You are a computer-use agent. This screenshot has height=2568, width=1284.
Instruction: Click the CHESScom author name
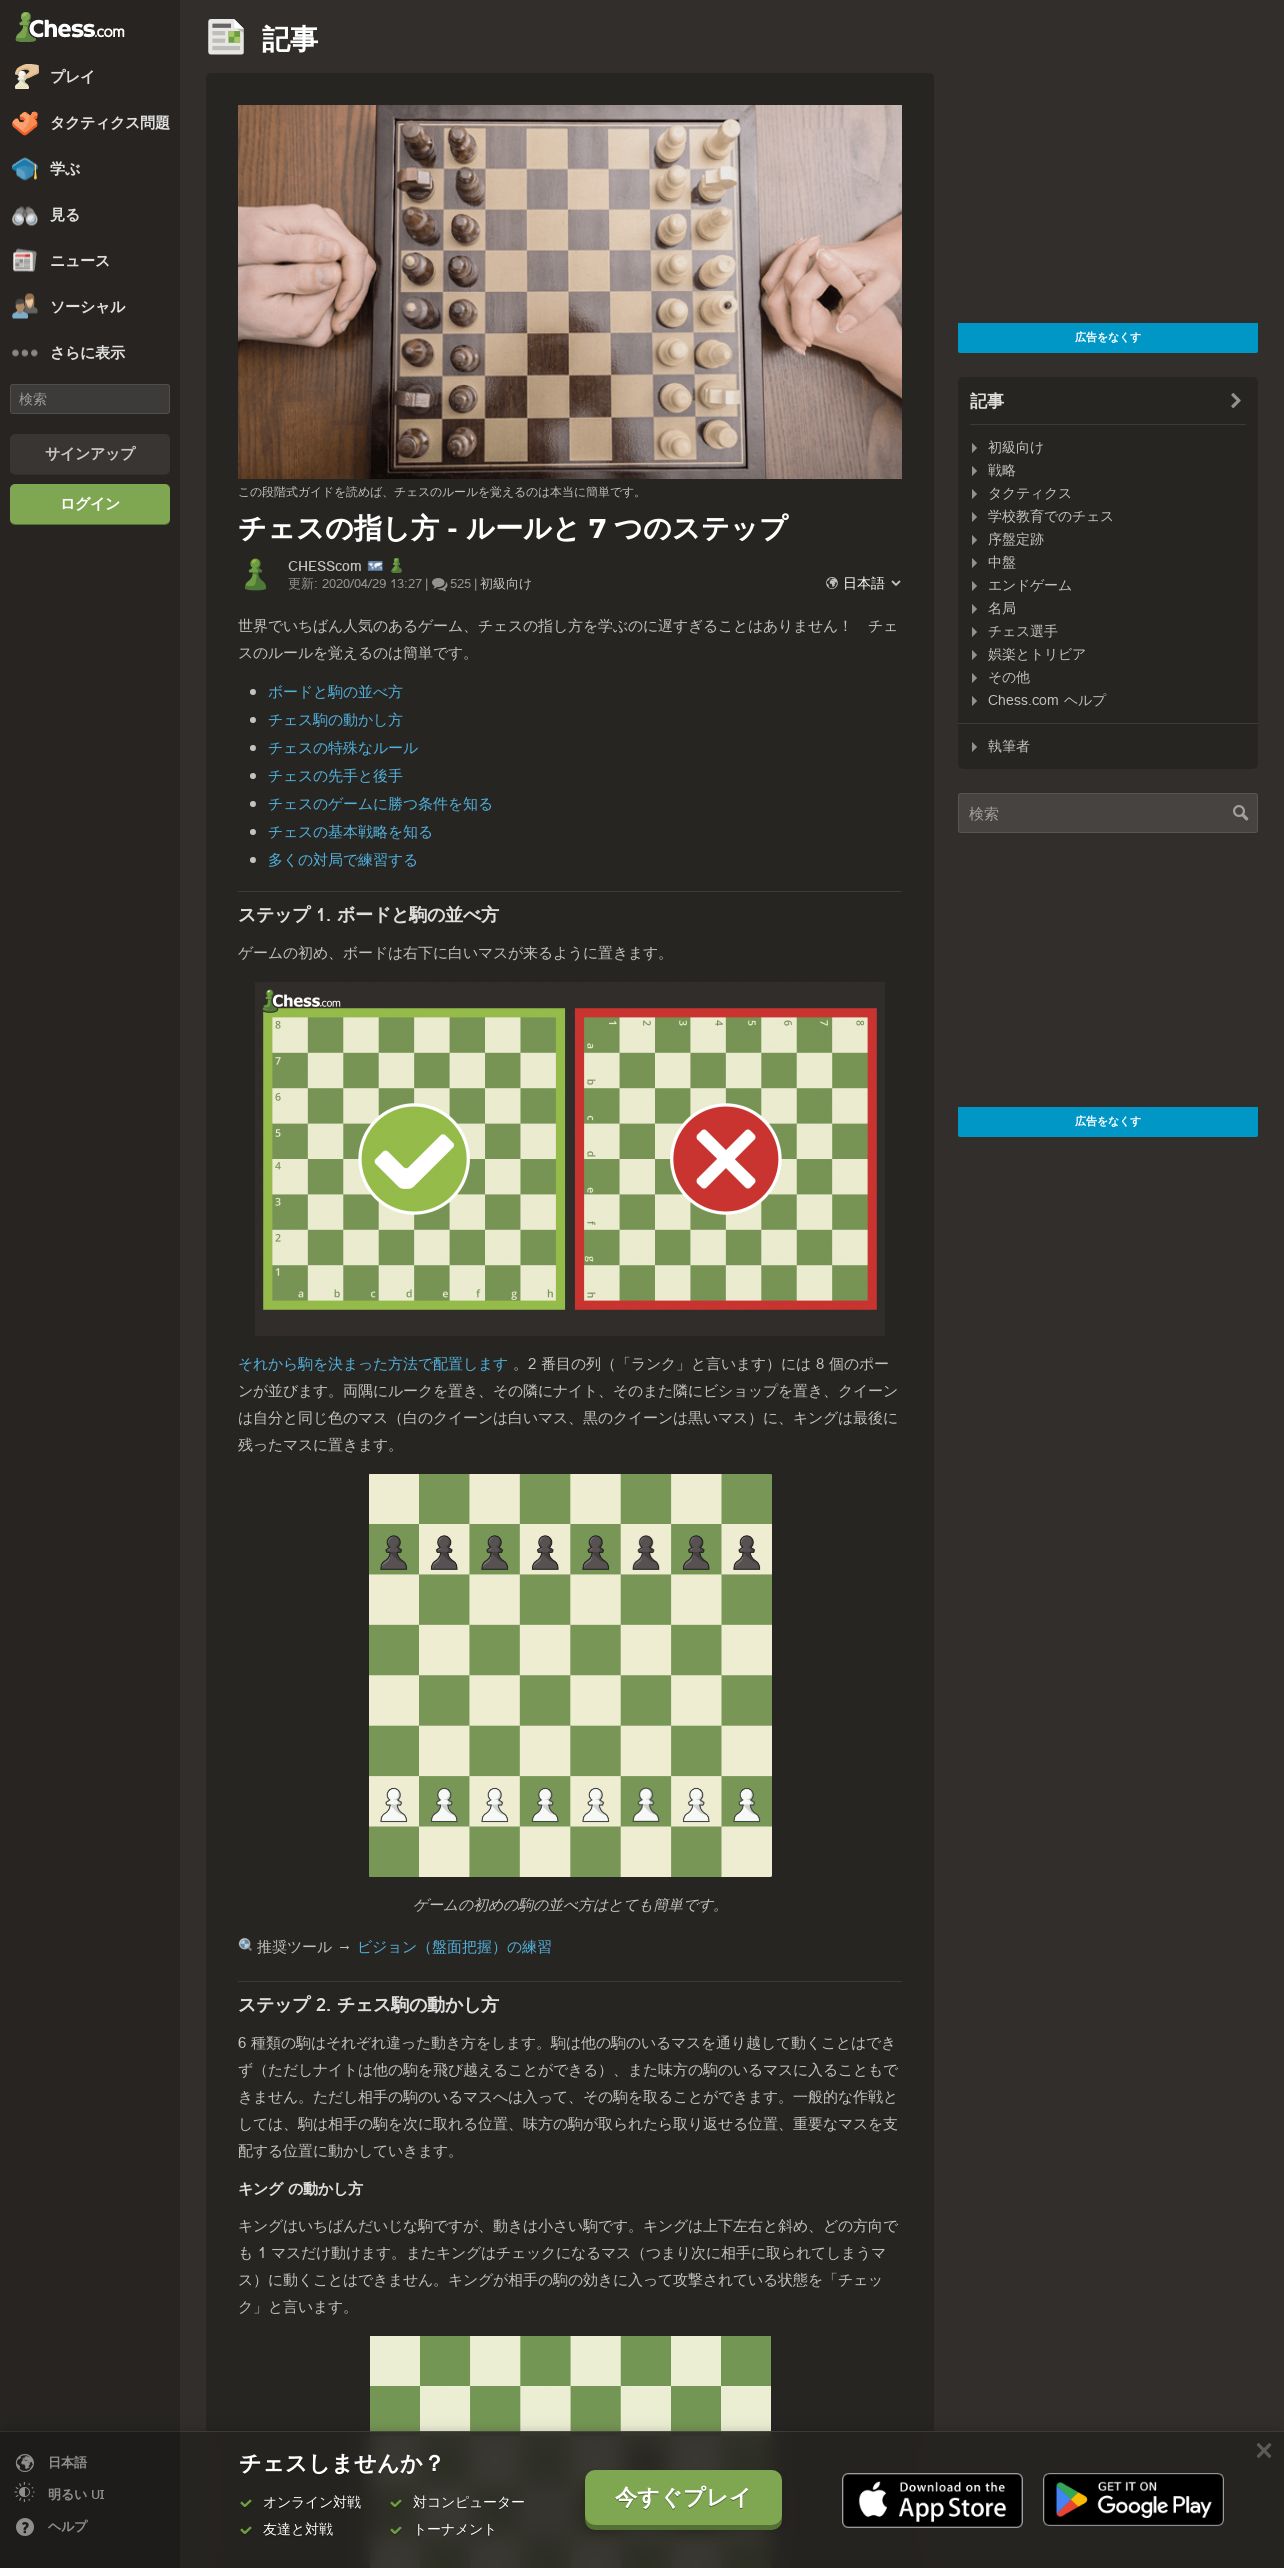325,566
